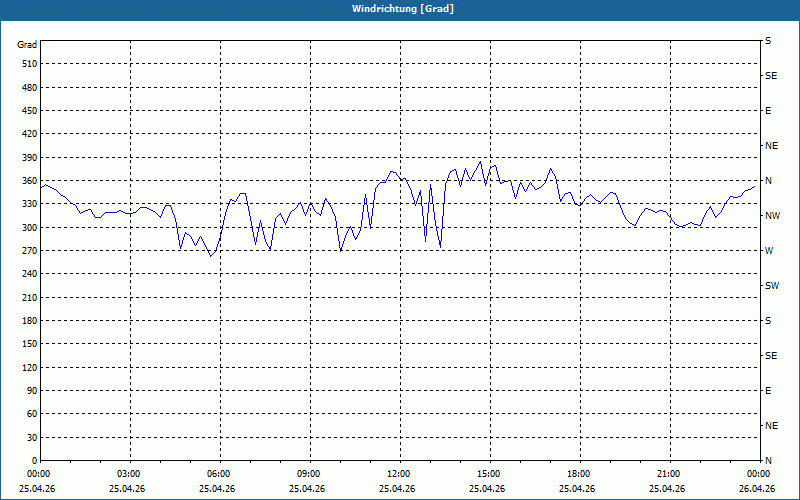
Task: Pick the NE label between 420 and 390 levels
Action: tap(771, 146)
